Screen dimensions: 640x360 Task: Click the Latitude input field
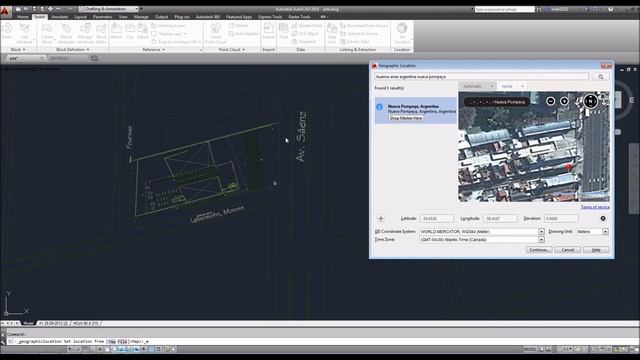436,218
